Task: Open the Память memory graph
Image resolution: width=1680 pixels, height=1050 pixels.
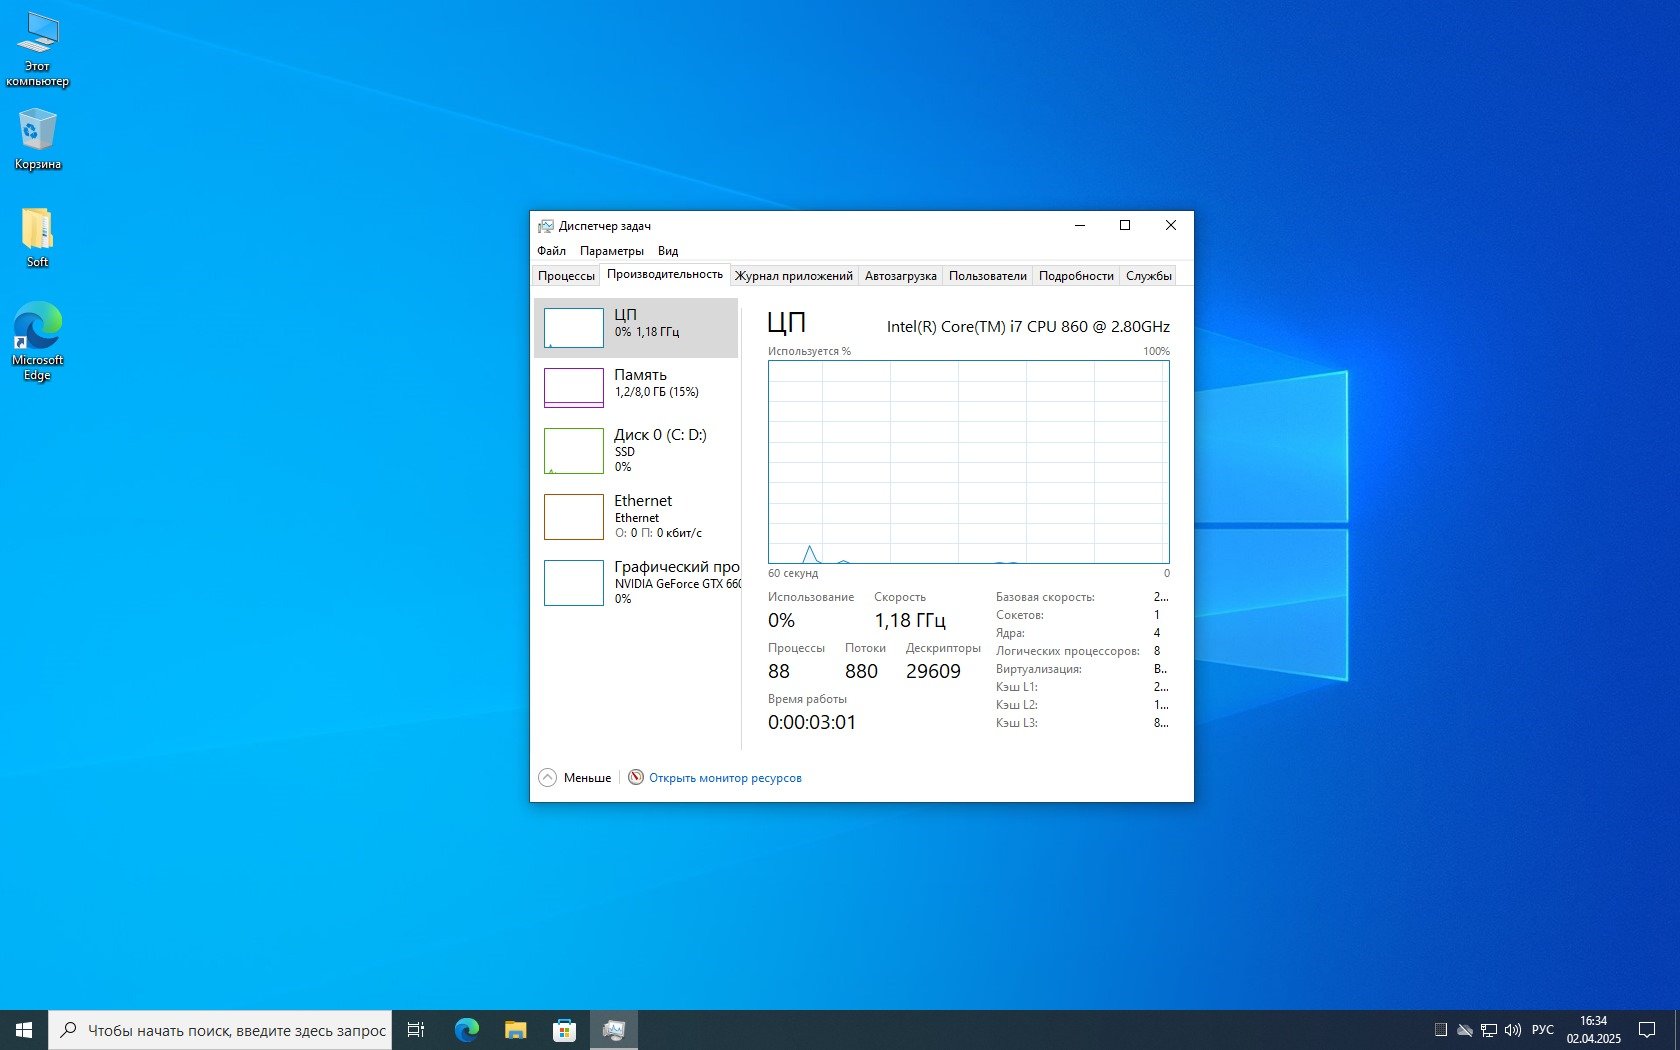Action: click(636, 388)
